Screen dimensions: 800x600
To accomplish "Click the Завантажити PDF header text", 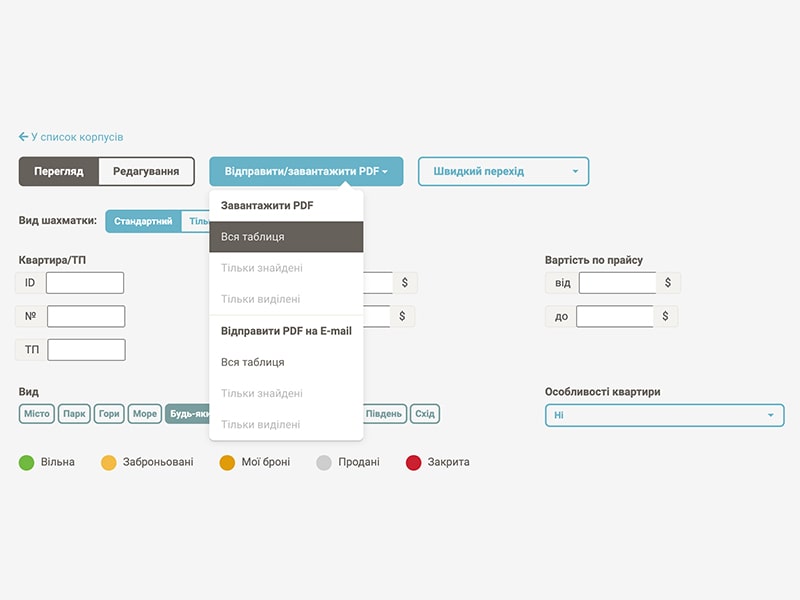I will pos(267,206).
